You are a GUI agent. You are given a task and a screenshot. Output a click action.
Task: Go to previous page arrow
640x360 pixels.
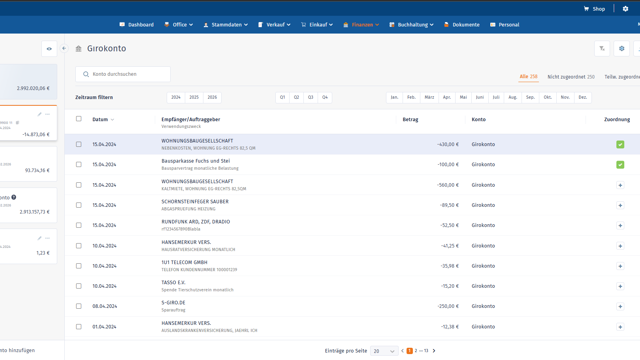(x=402, y=351)
